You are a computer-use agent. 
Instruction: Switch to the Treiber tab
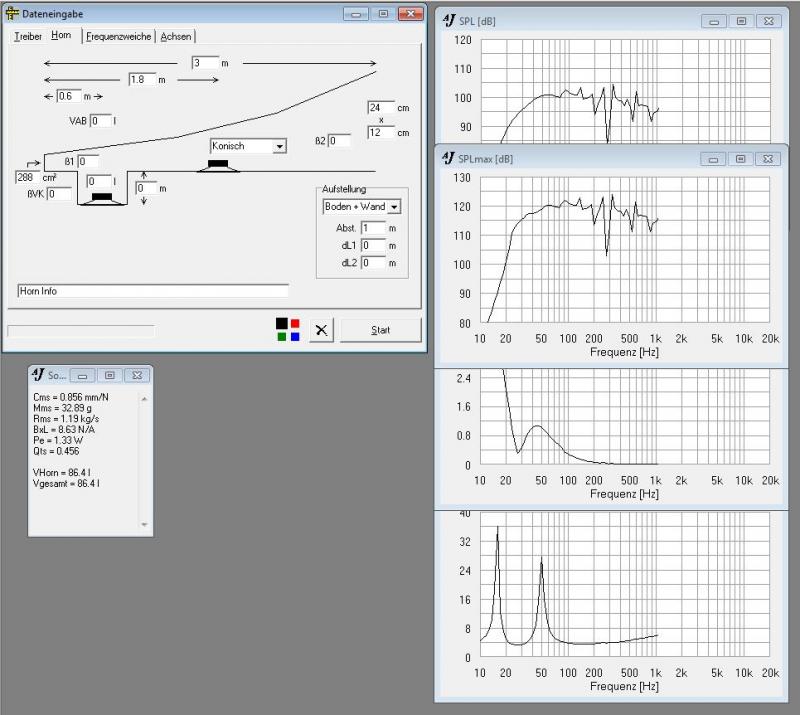tap(28, 36)
